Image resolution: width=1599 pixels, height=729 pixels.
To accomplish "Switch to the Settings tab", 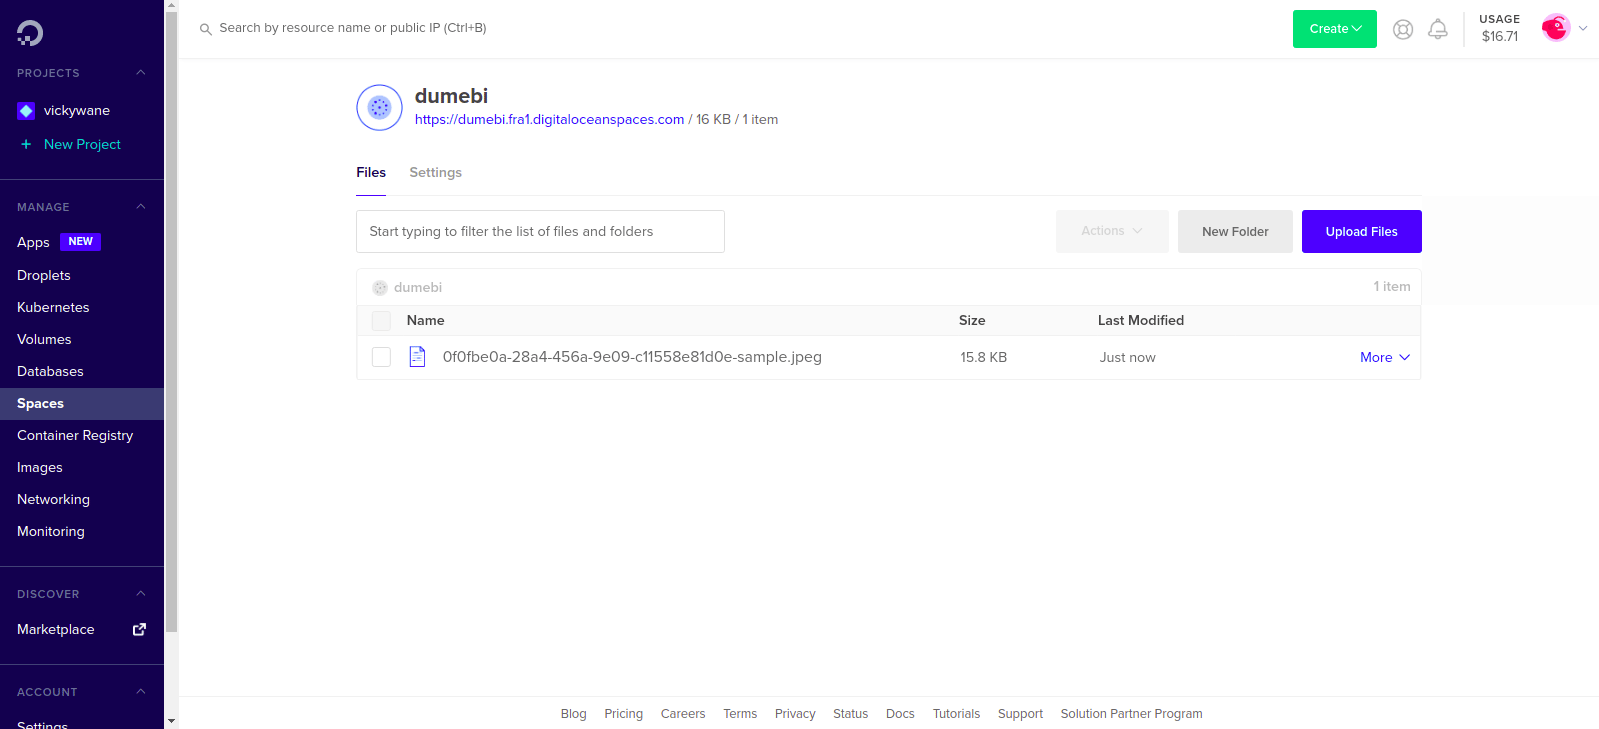I will pyautogui.click(x=435, y=172).
